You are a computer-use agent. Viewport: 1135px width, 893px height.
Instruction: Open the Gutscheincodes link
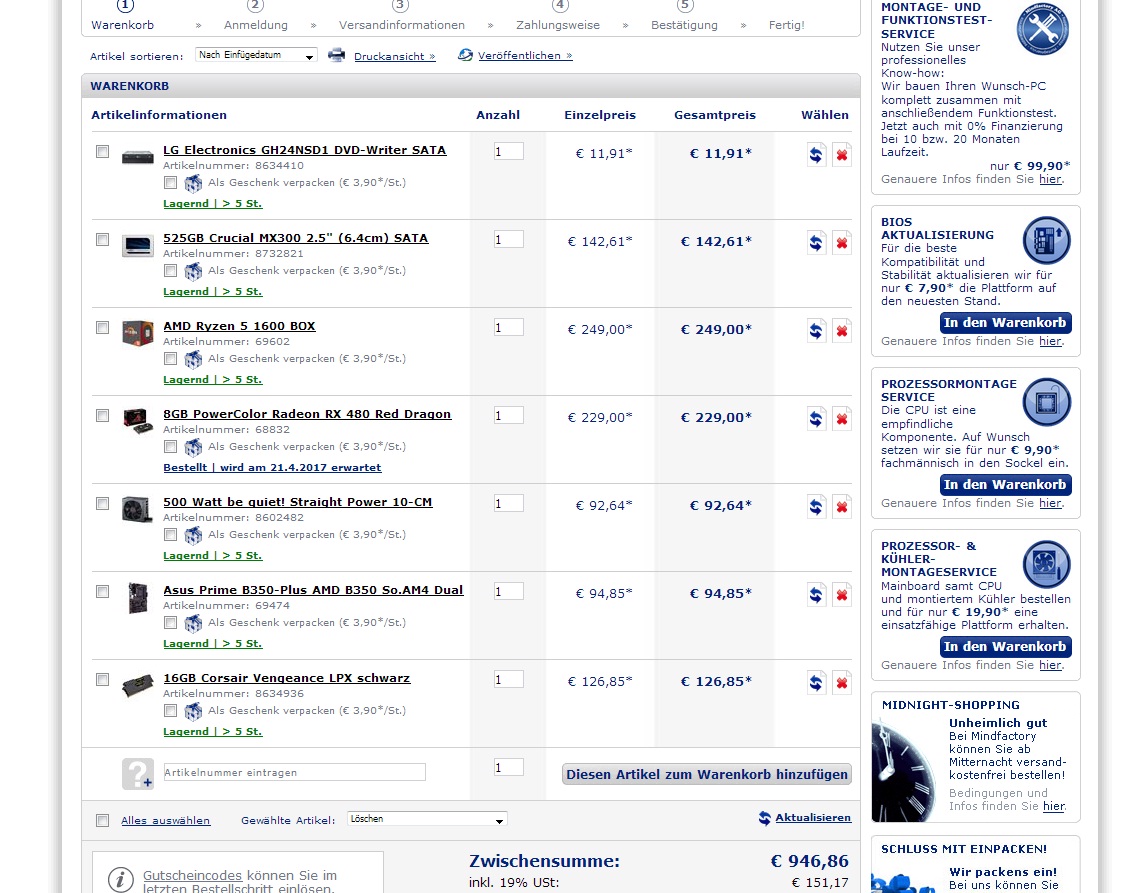192,876
